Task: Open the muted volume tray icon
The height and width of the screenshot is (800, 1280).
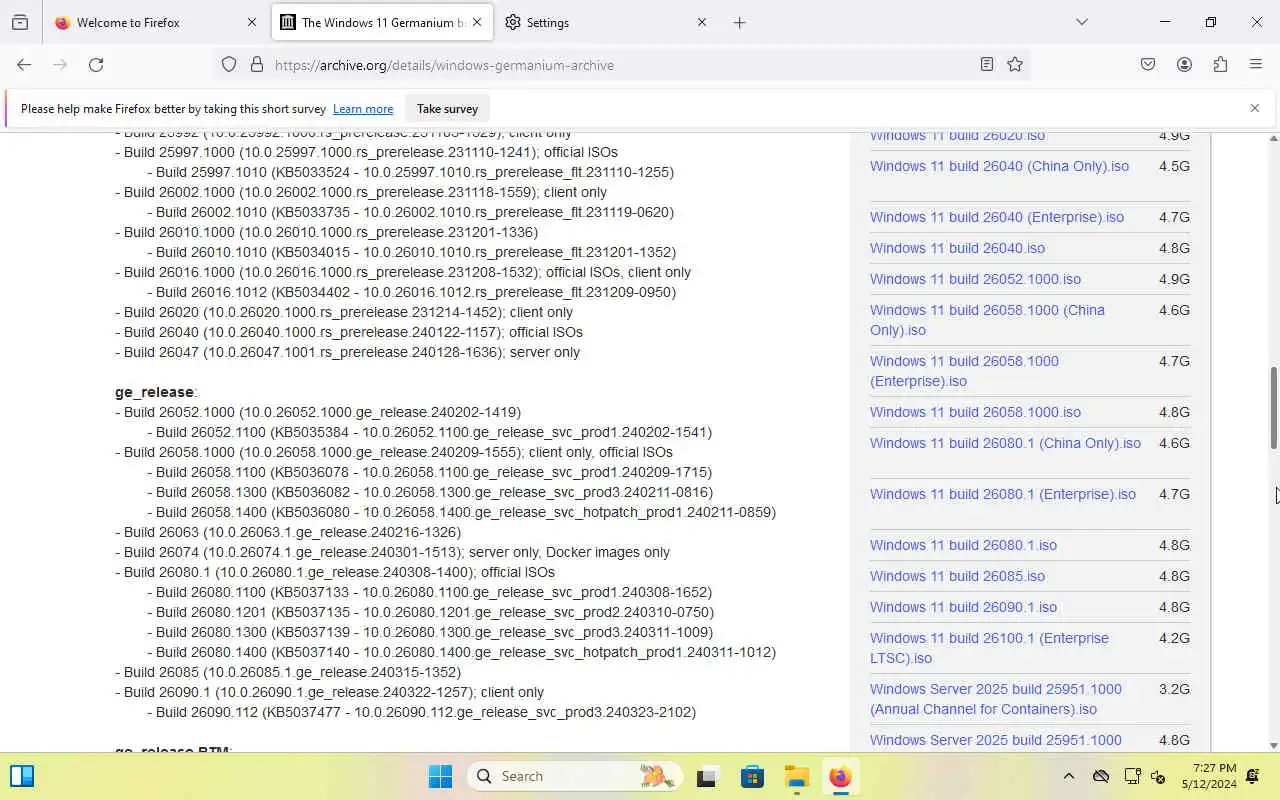Action: pyautogui.click(x=1158, y=776)
